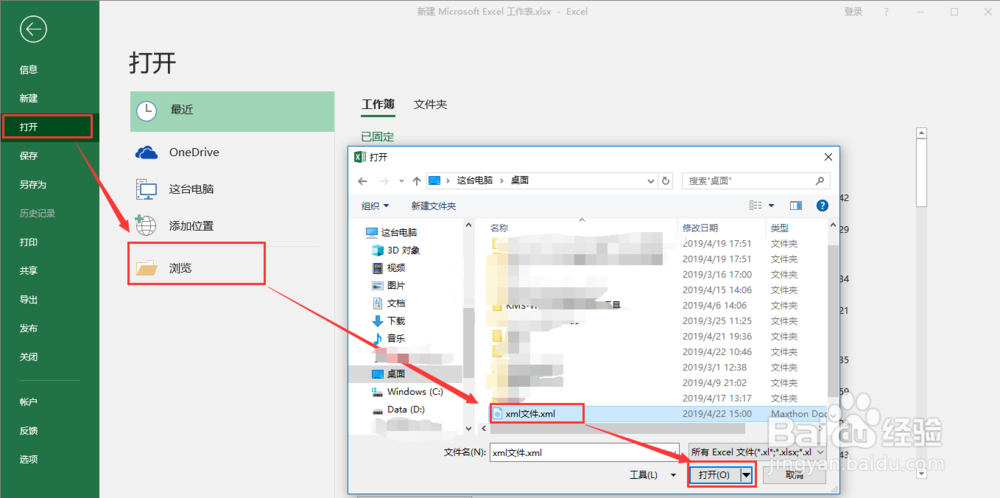Select 文档 in navigation tree
The height and width of the screenshot is (498, 1000).
tap(388, 303)
